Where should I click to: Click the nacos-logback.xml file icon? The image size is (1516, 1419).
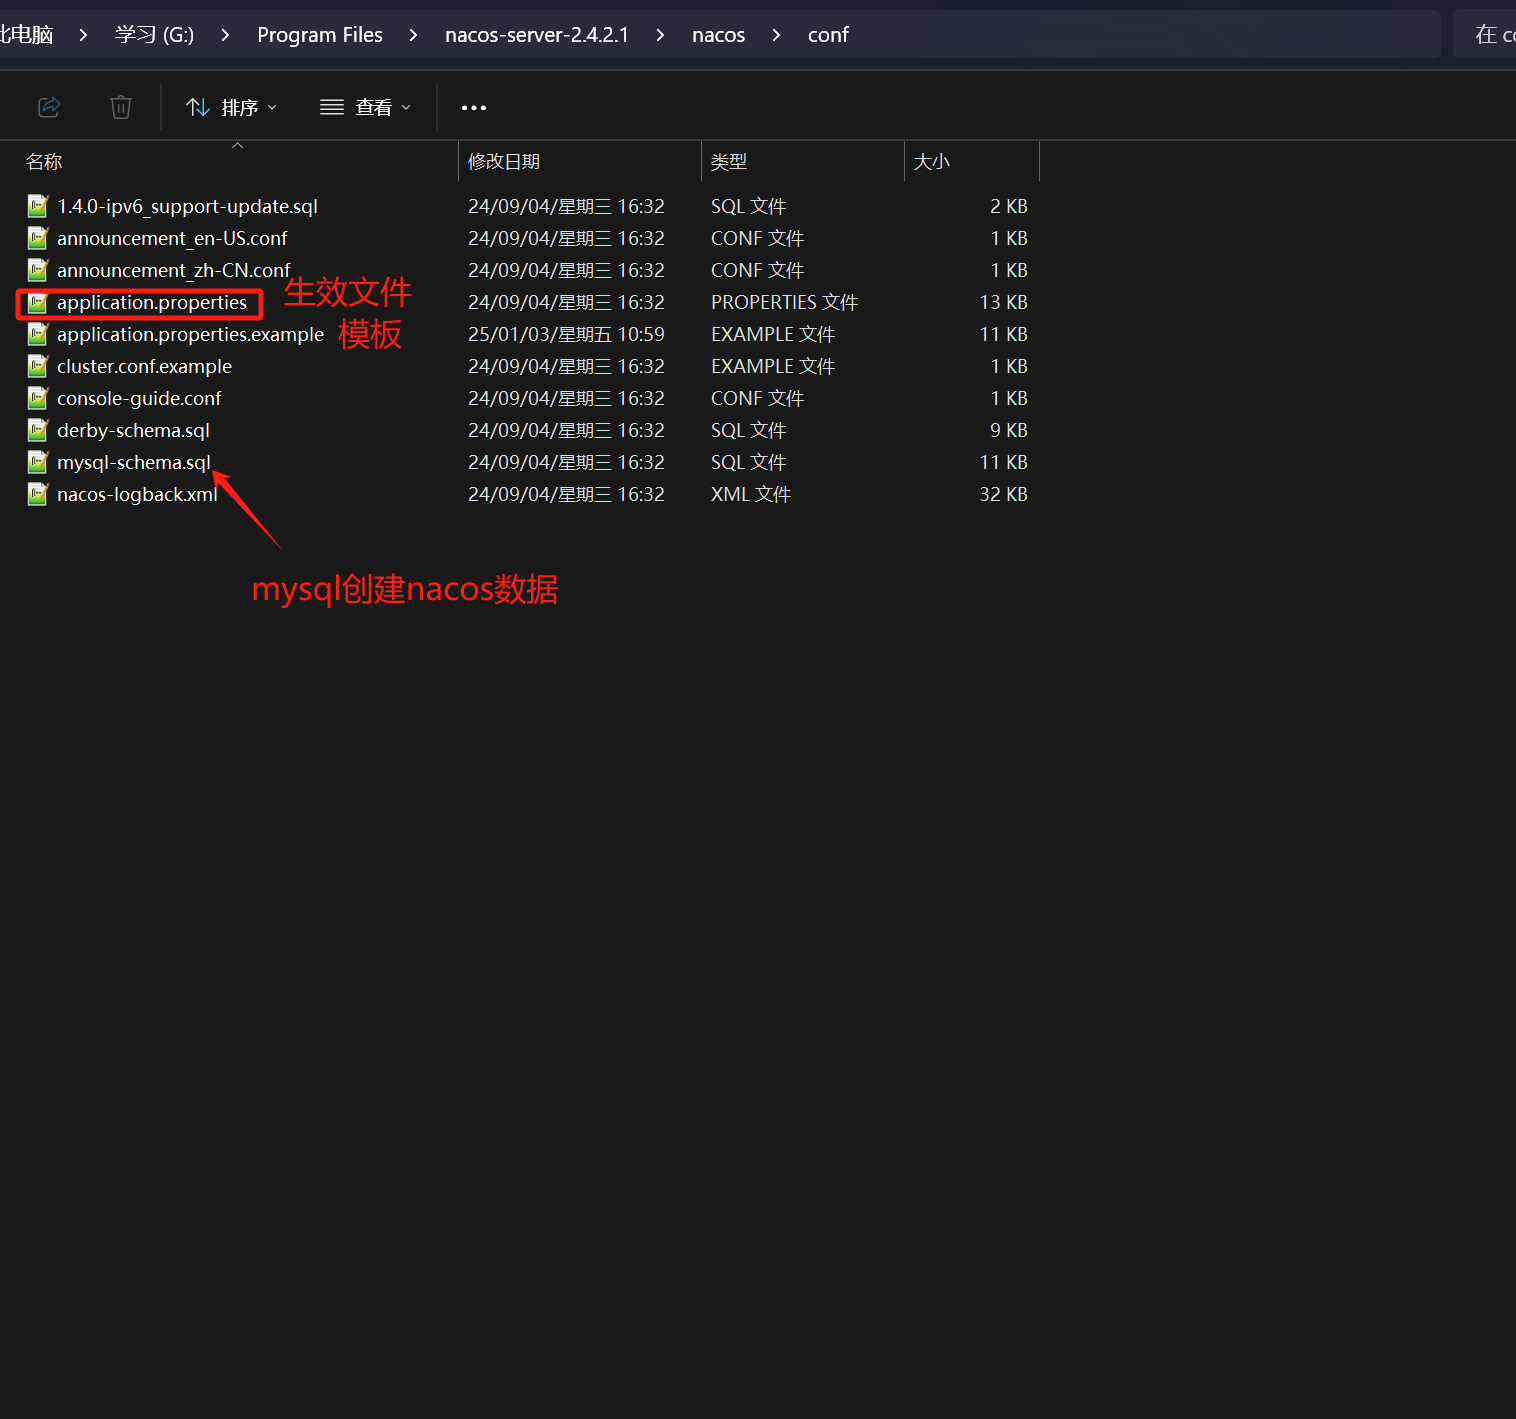click(x=38, y=494)
